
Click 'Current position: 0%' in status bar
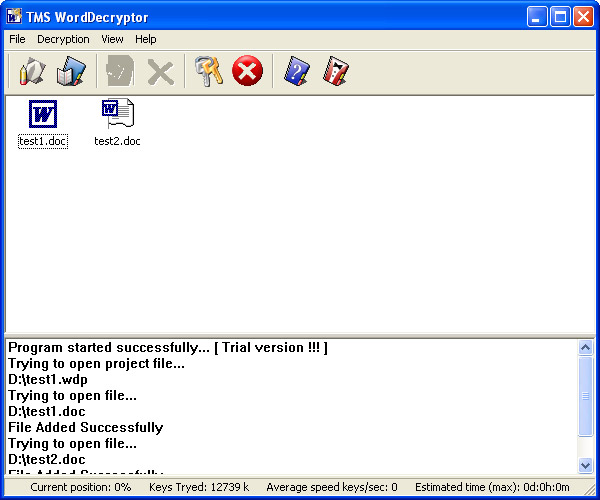tap(81, 487)
